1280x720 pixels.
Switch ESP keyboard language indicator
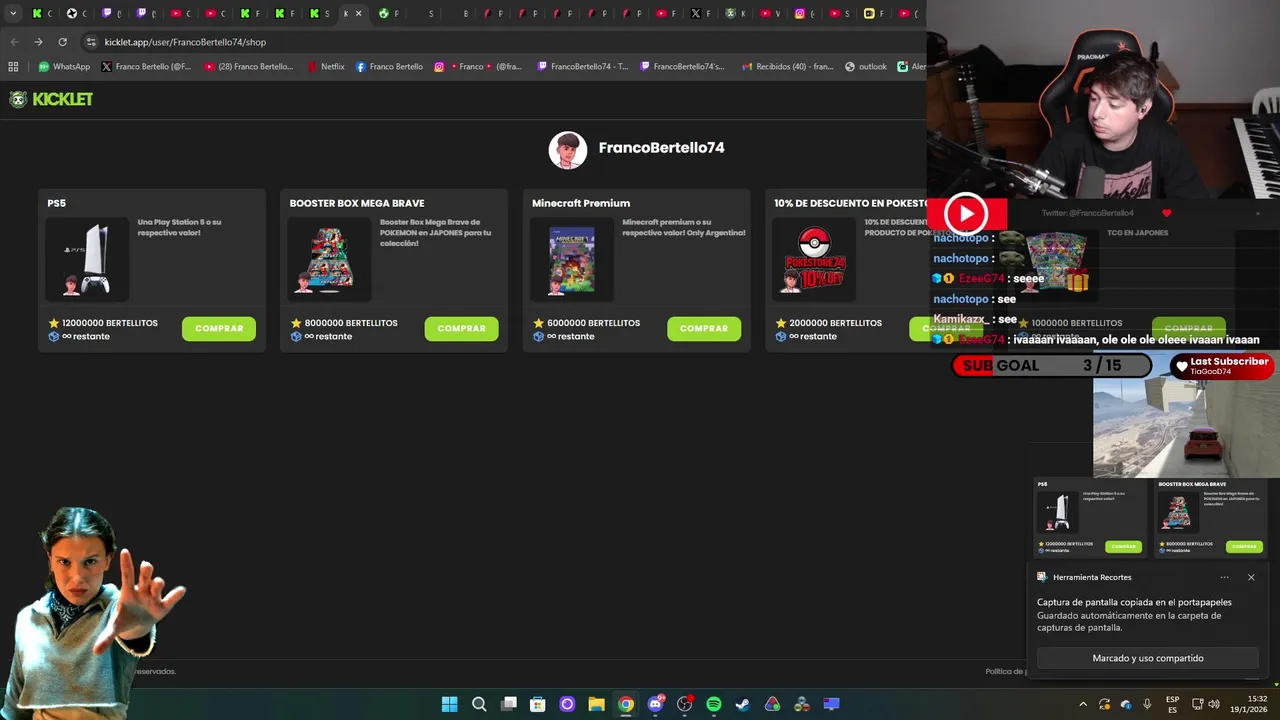tap(1172, 704)
